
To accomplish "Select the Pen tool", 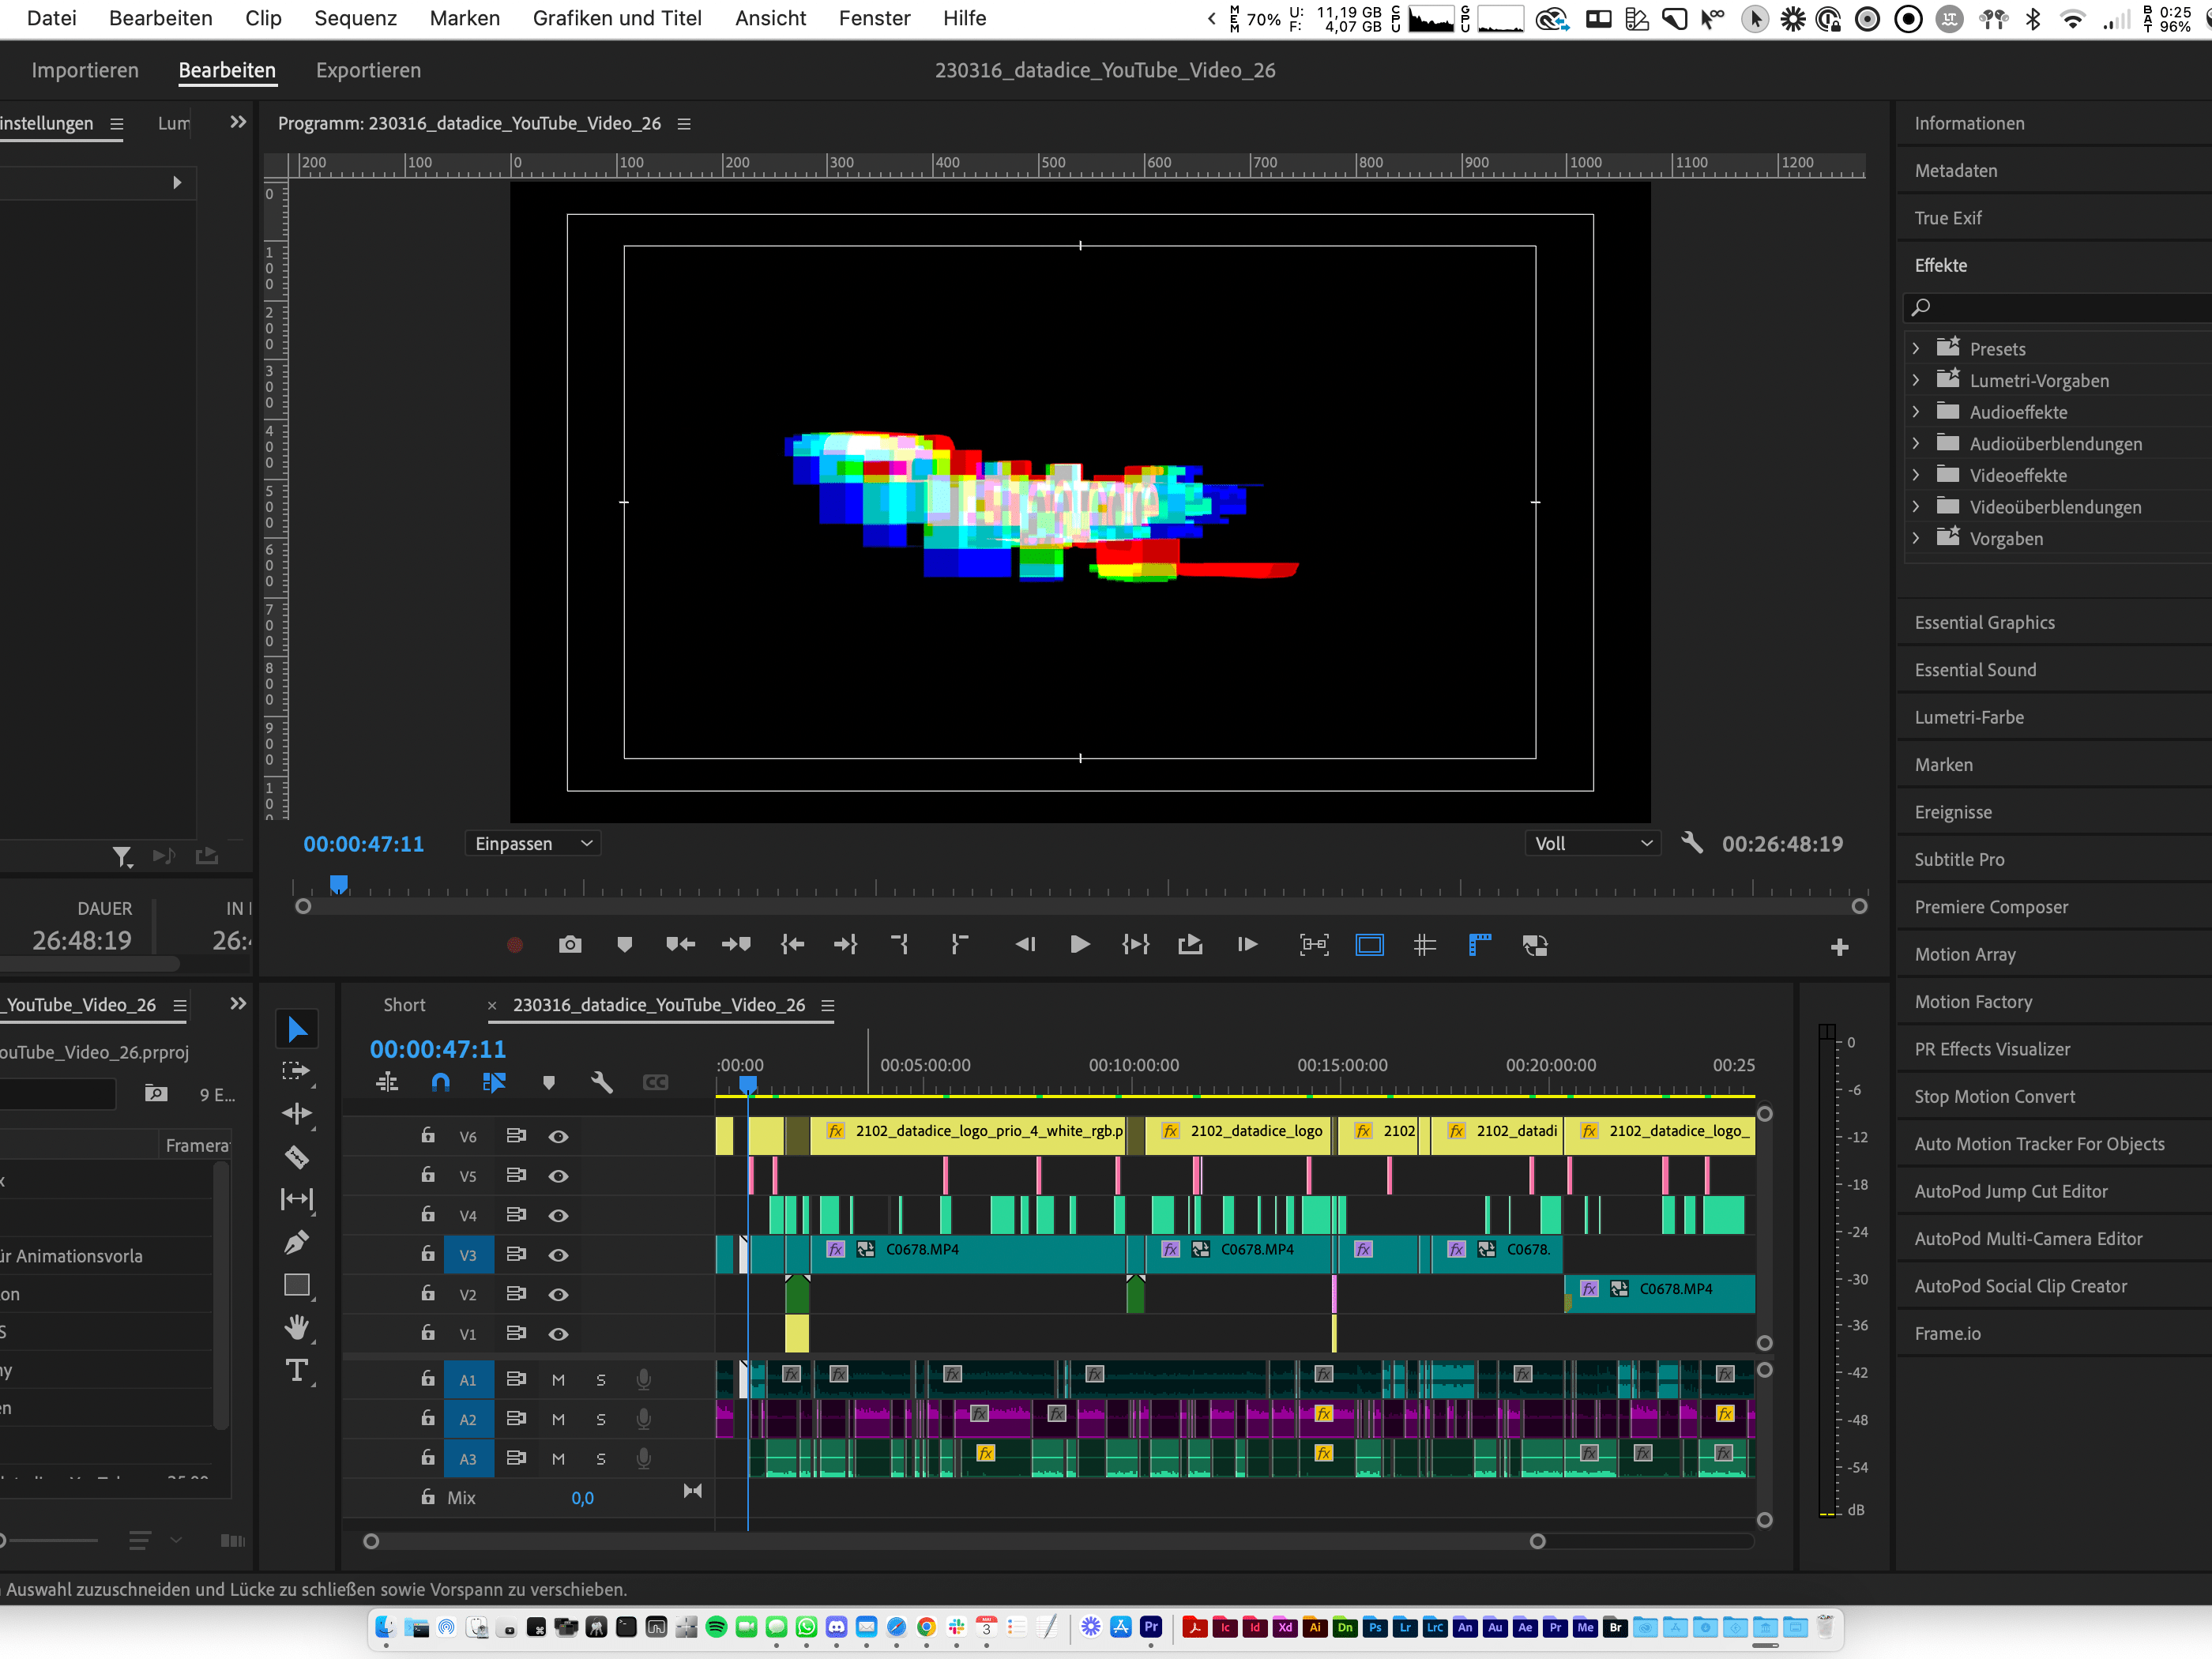I will (x=297, y=1242).
